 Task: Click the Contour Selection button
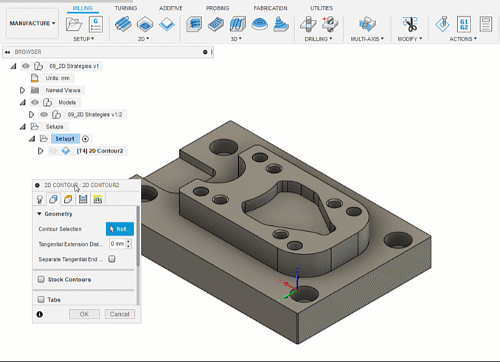120,229
